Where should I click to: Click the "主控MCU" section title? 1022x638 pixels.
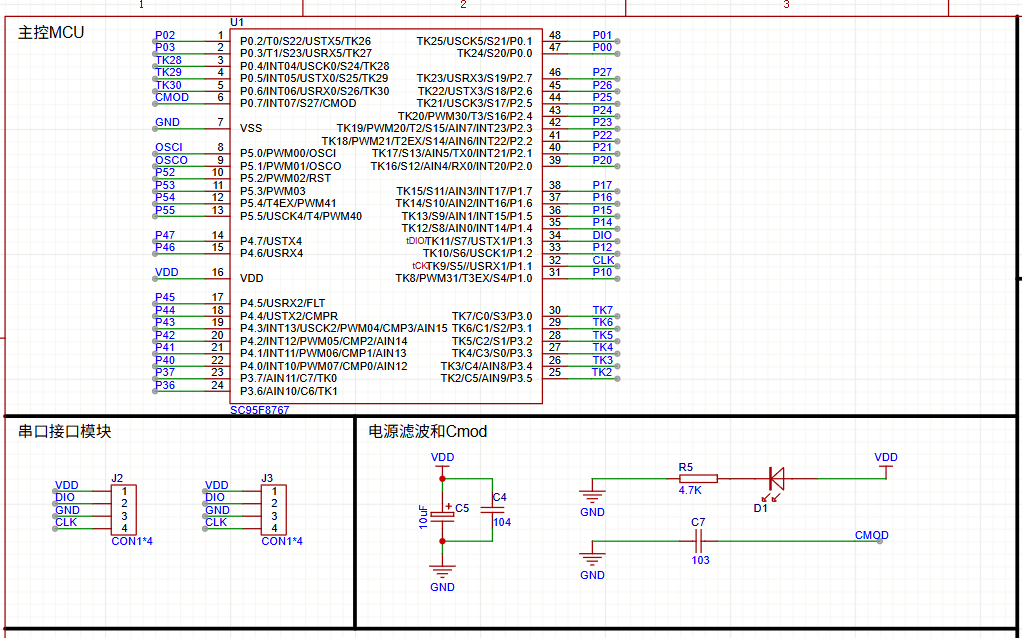click(51, 32)
